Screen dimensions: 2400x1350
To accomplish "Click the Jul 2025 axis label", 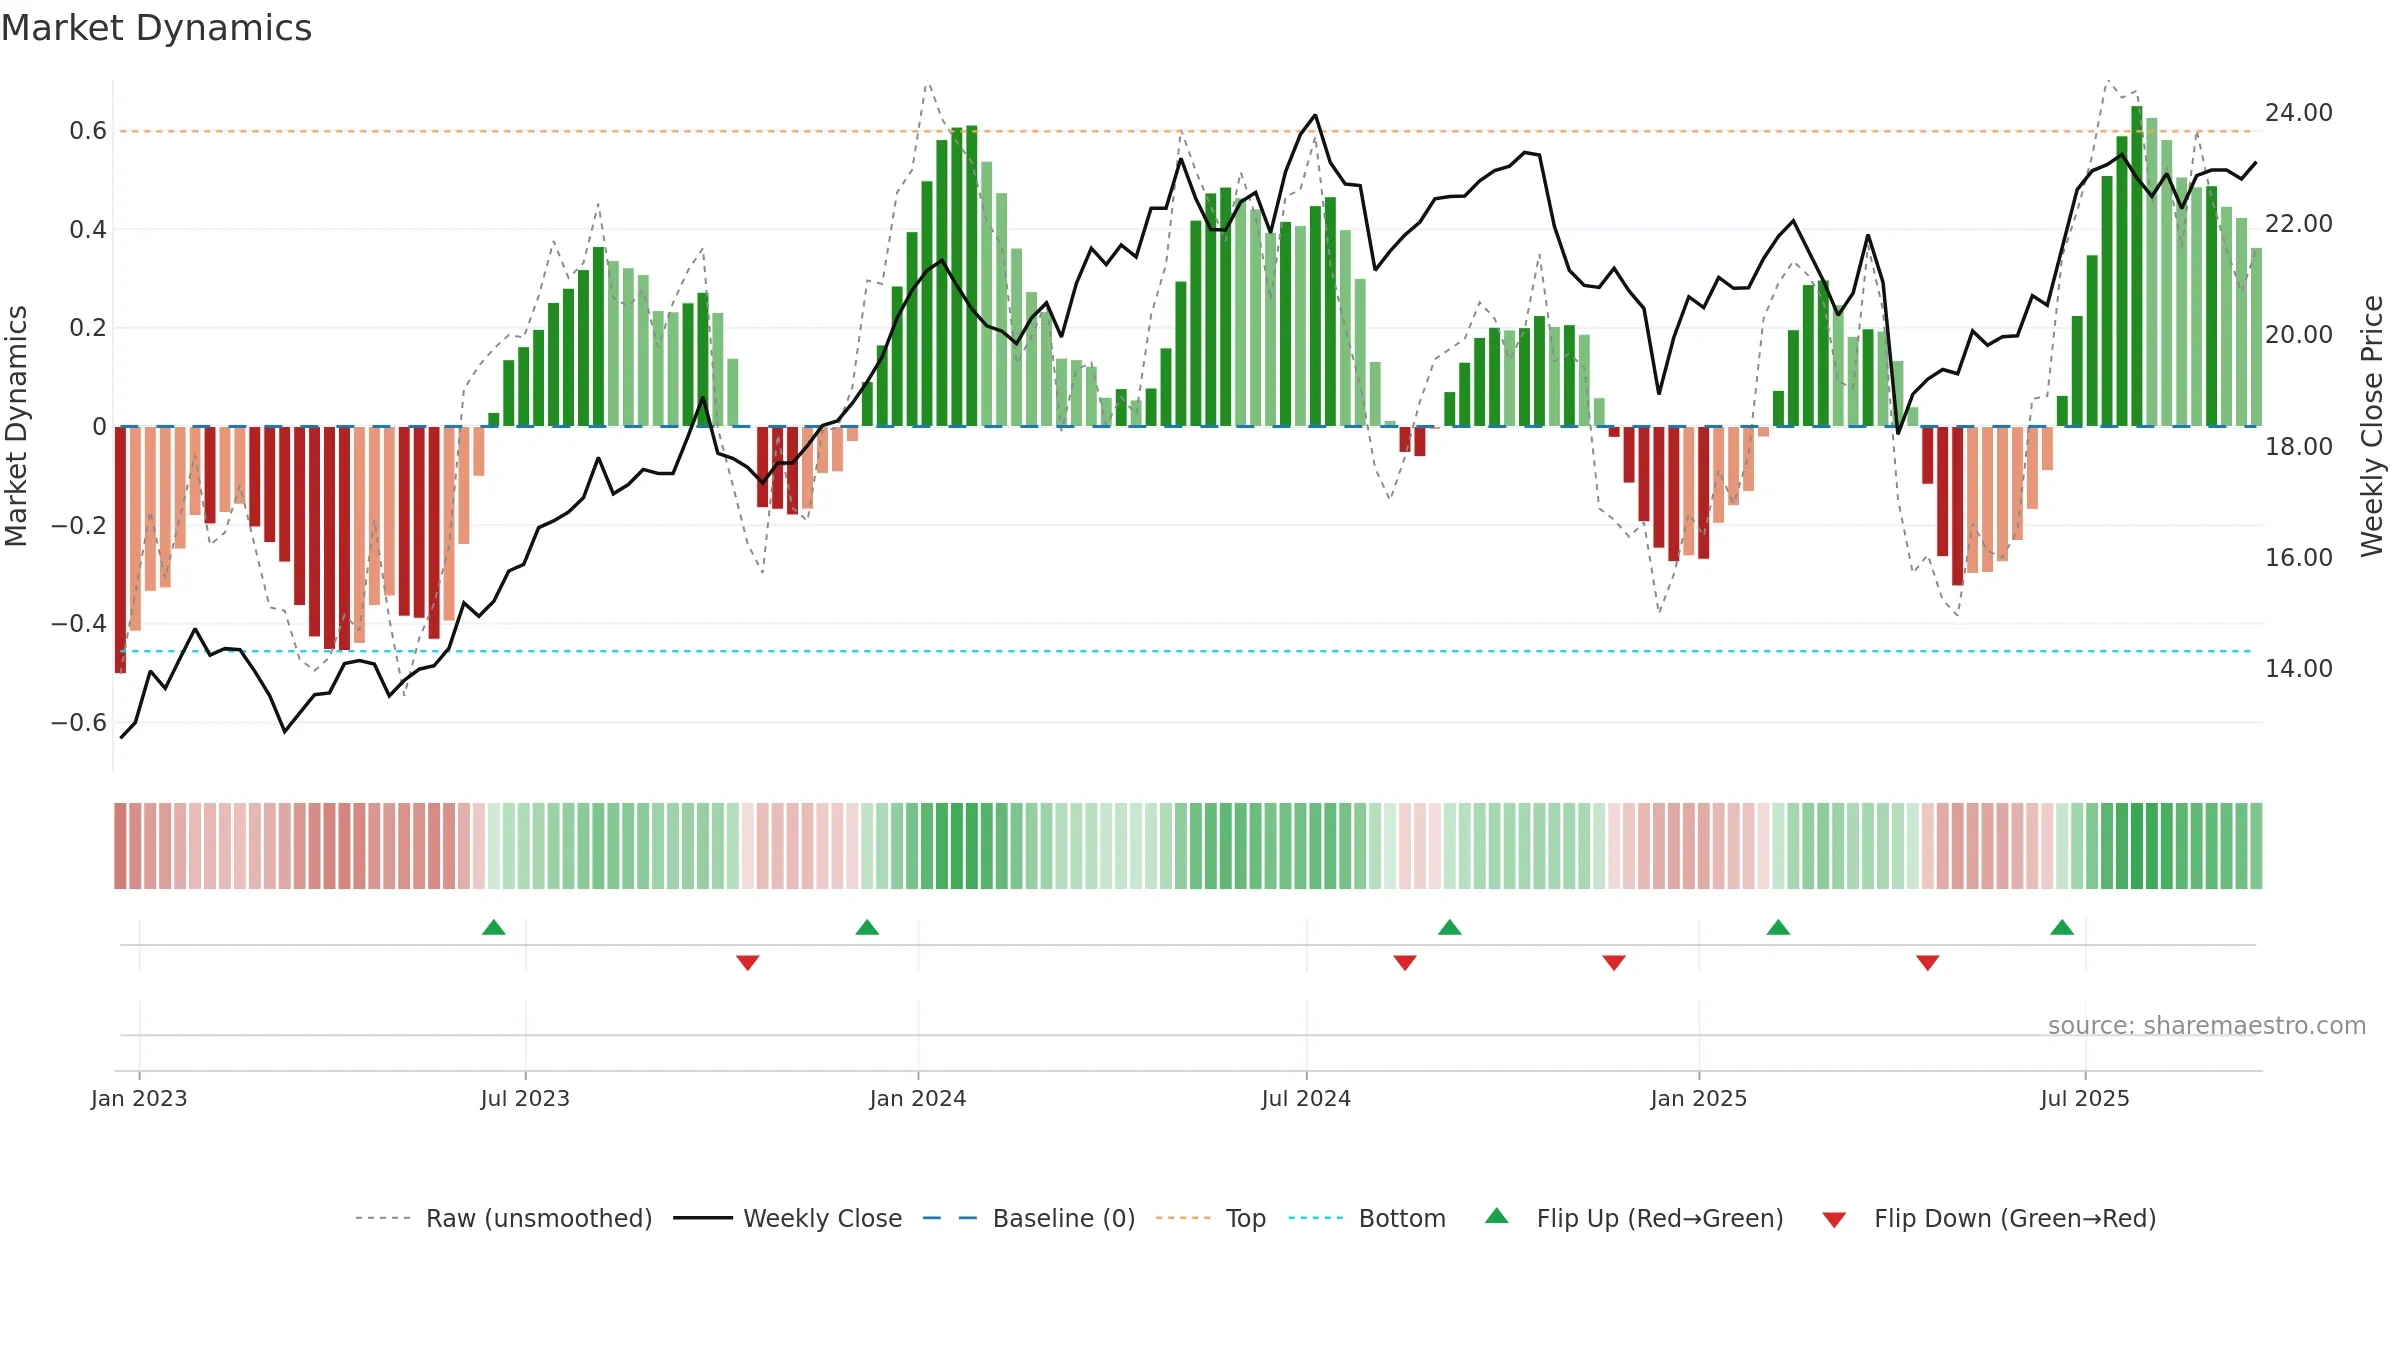I will 2085,1098.
